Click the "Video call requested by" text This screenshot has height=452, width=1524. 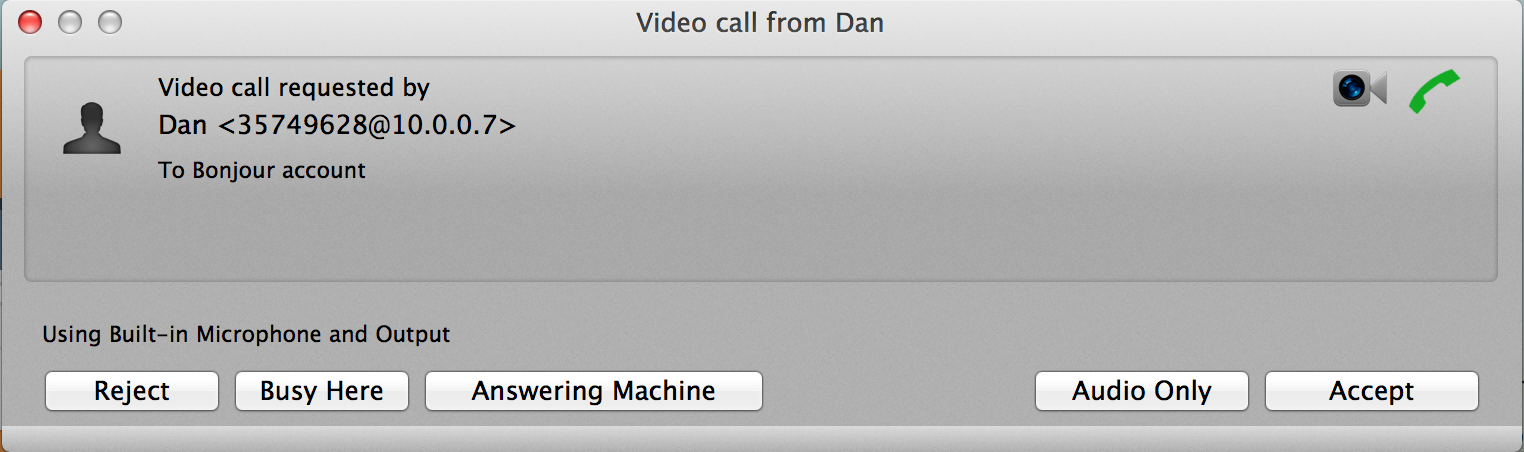[294, 88]
